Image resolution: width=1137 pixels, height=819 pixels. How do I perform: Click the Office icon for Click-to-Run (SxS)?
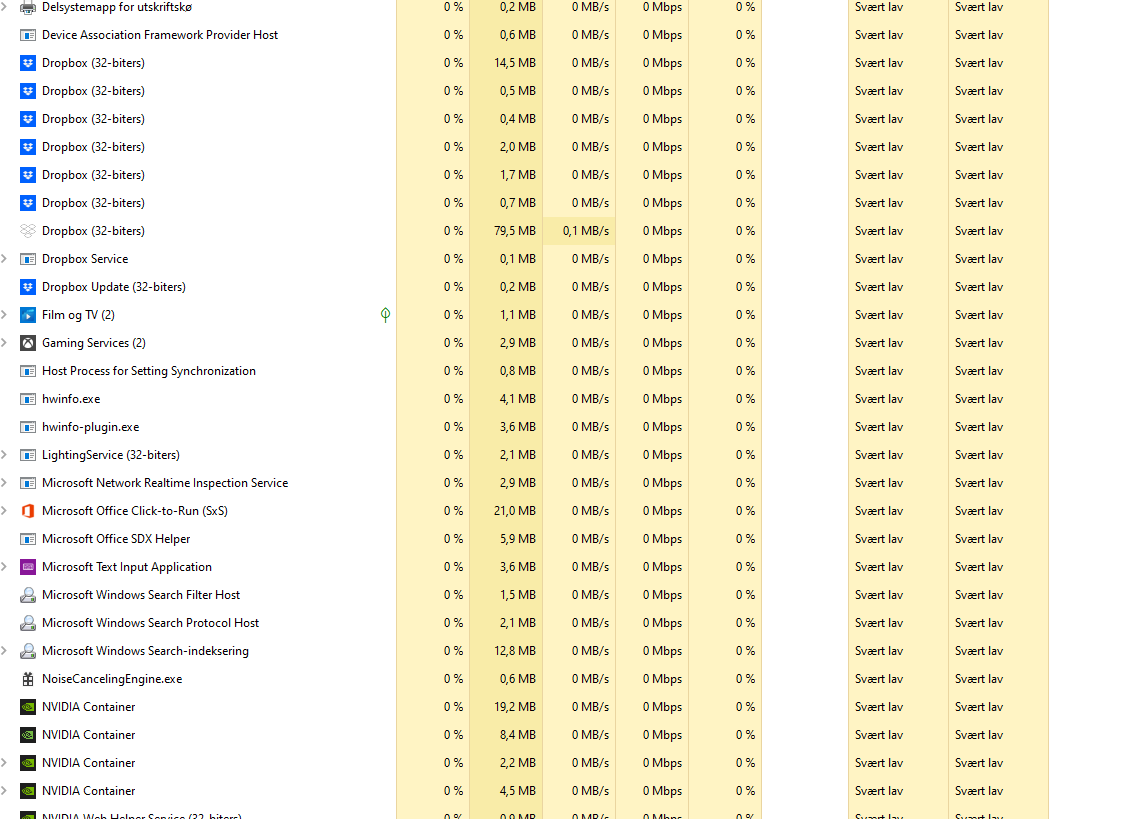click(28, 511)
